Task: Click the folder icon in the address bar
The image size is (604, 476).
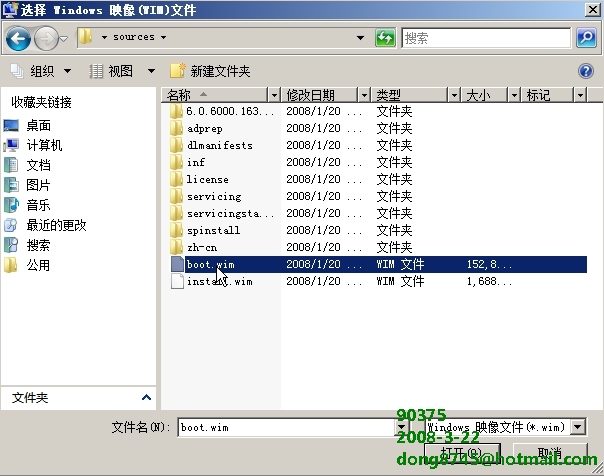Action: (x=85, y=37)
